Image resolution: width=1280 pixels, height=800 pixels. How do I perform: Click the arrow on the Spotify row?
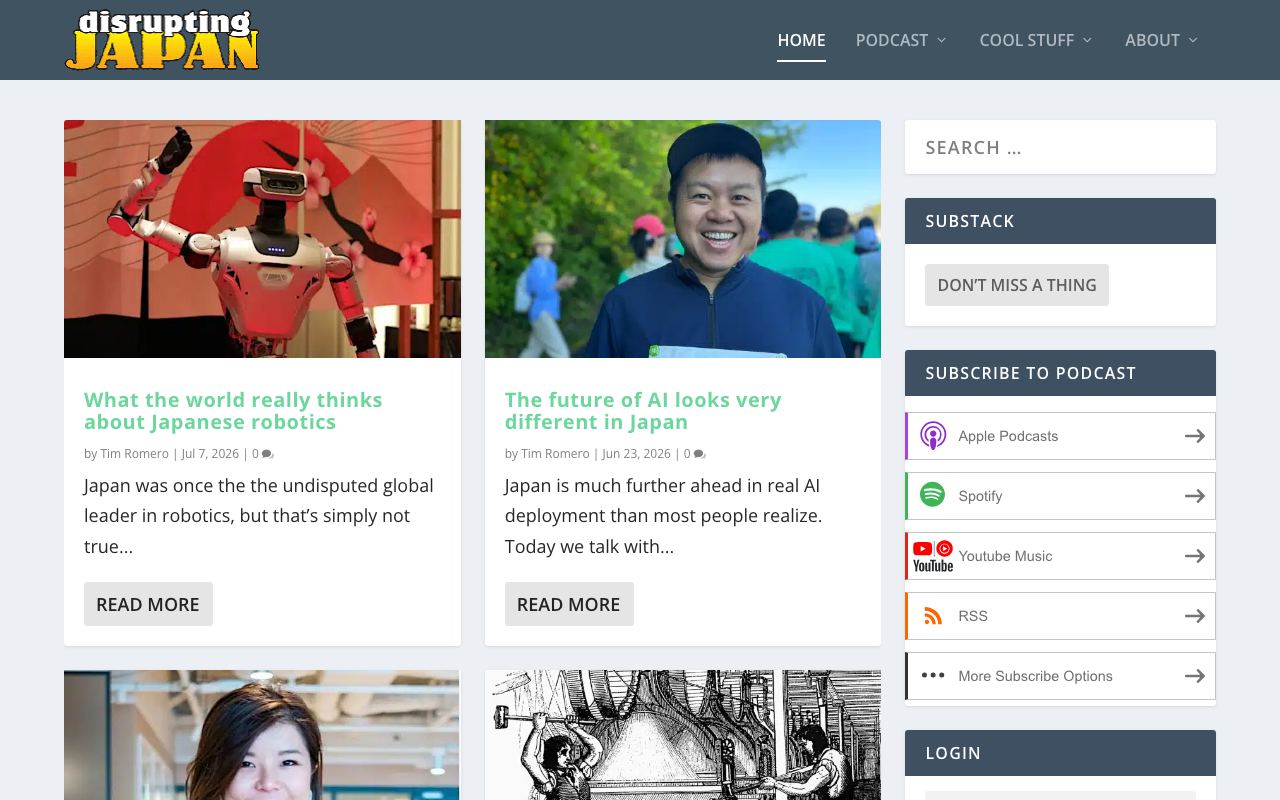(x=1195, y=496)
